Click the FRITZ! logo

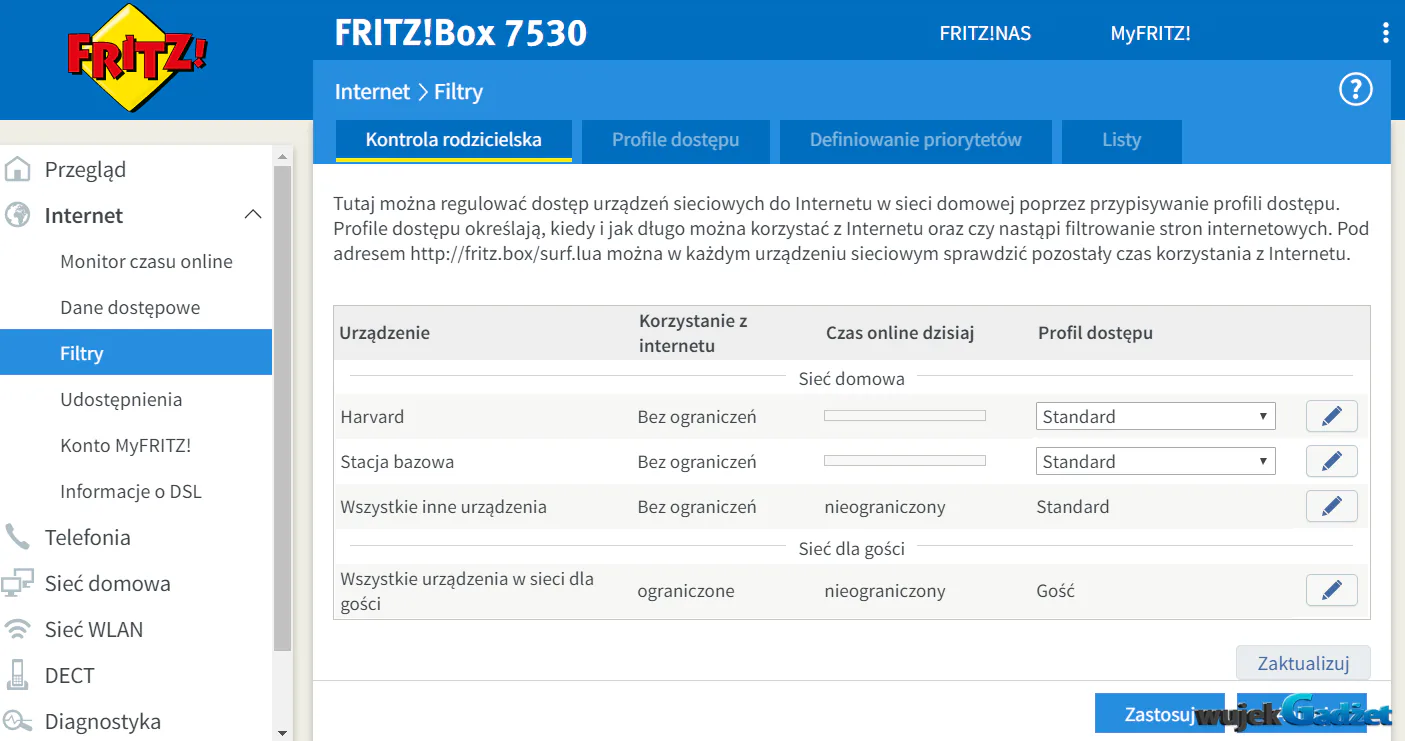coord(137,57)
